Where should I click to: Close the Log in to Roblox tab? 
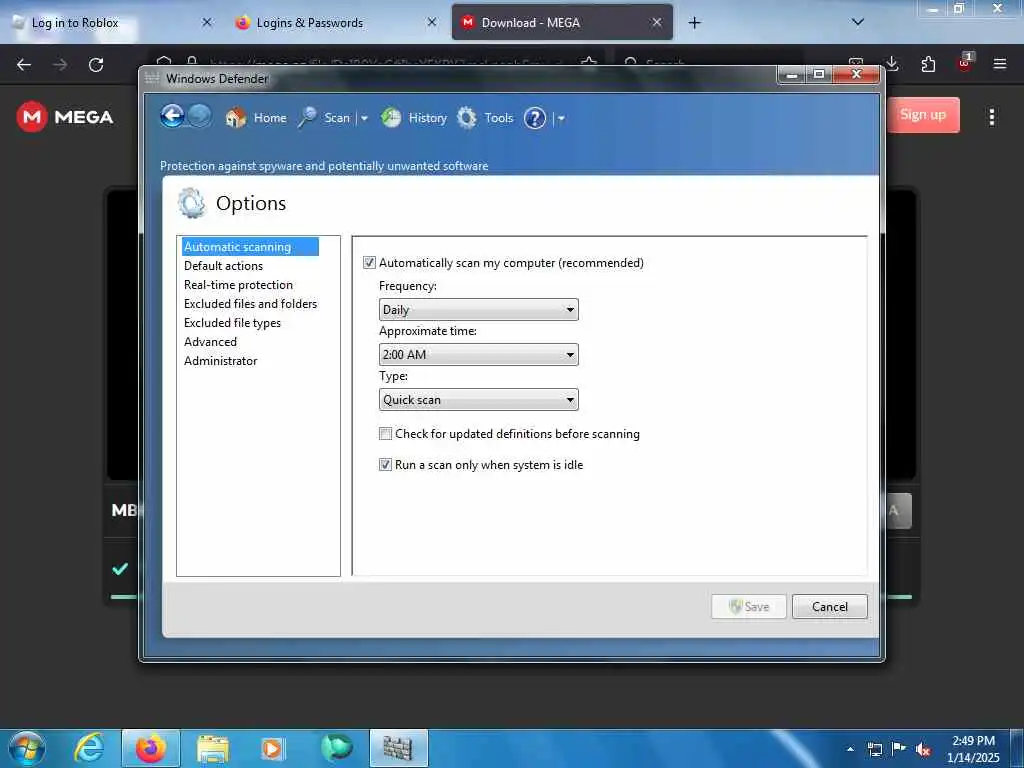207,22
